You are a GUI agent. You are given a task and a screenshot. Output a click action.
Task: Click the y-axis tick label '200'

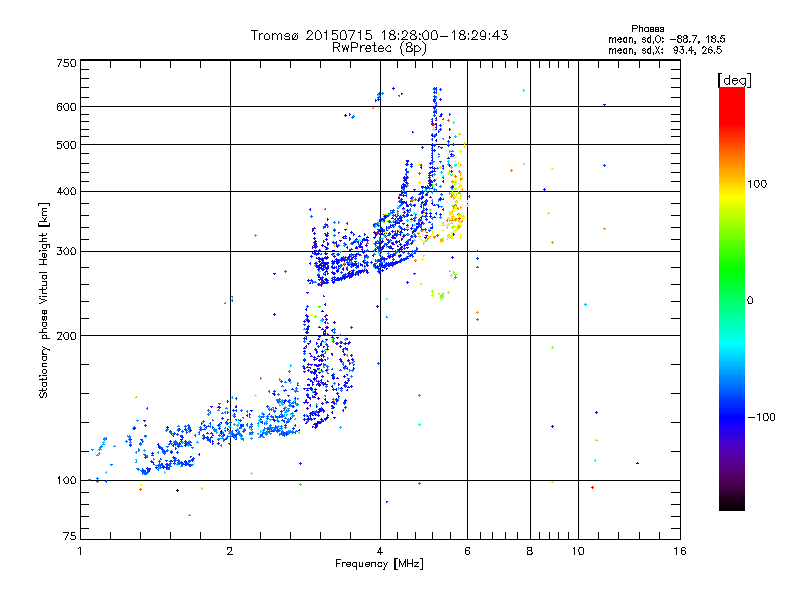tap(66, 336)
